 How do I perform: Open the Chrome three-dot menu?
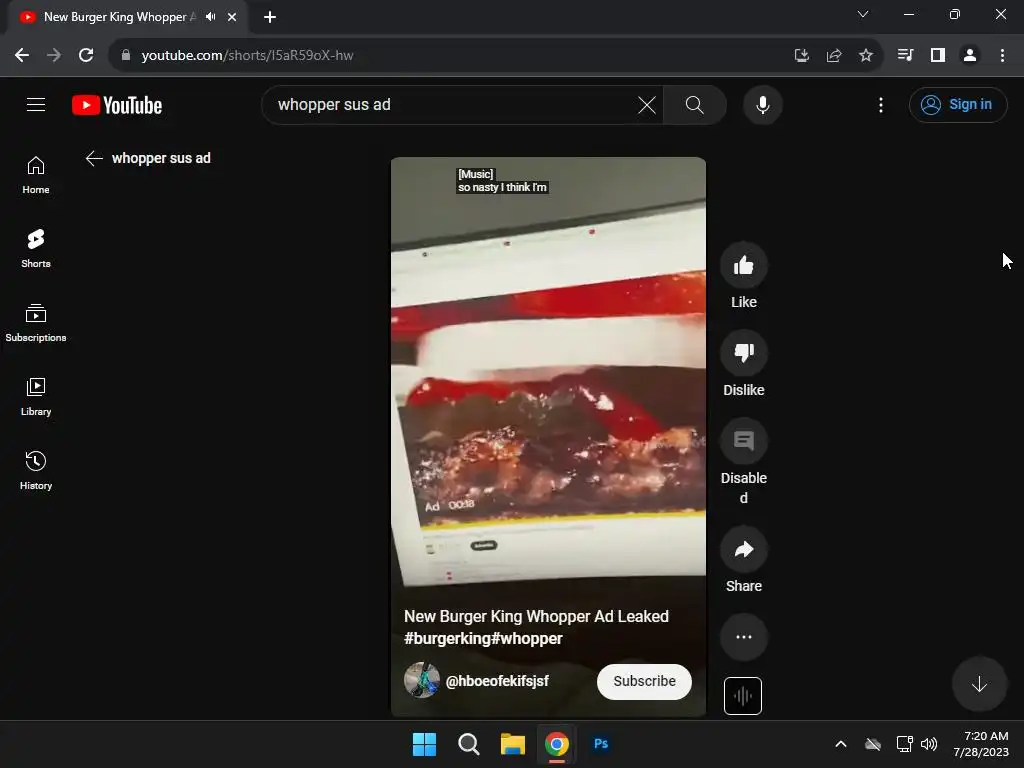(x=1002, y=56)
